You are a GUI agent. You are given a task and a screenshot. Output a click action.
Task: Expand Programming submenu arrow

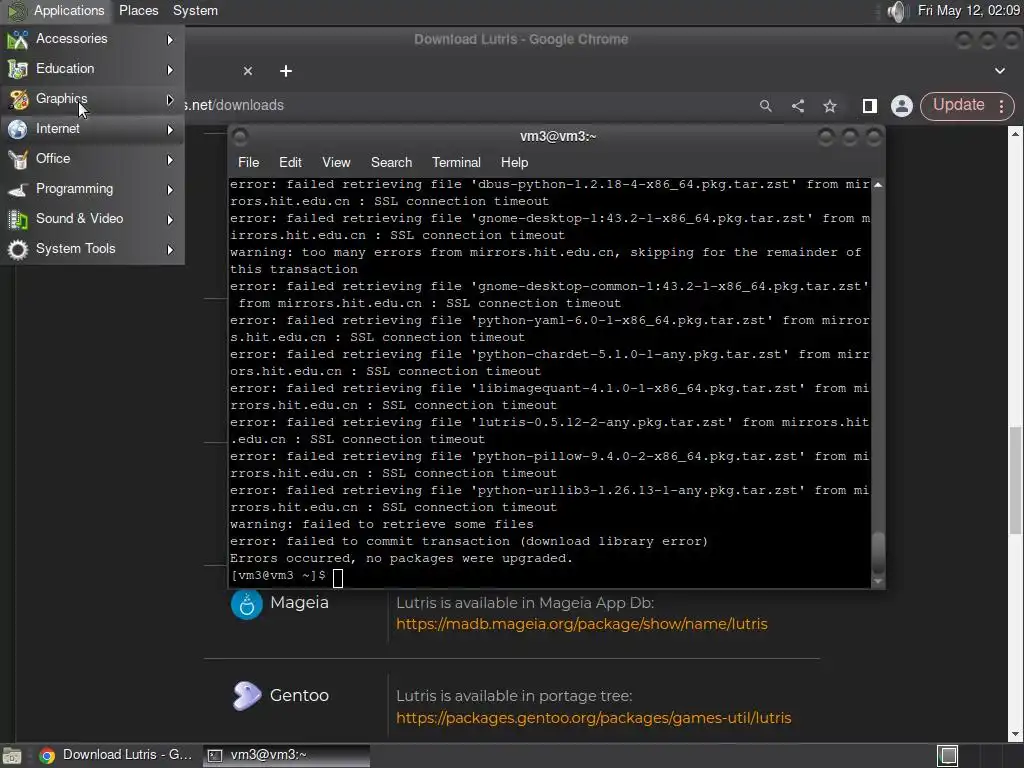click(x=170, y=190)
